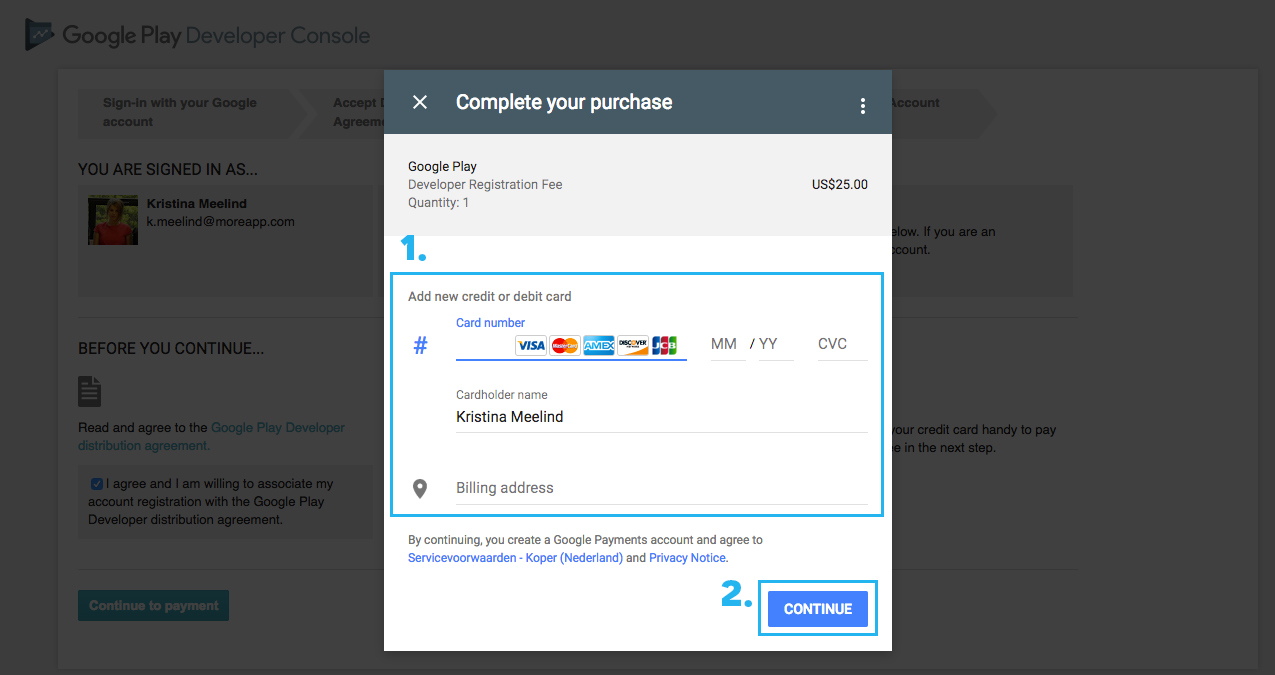This screenshot has width=1275, height=675.
Task: Open the three-dot options menu
Action: (x=862, y=106)
